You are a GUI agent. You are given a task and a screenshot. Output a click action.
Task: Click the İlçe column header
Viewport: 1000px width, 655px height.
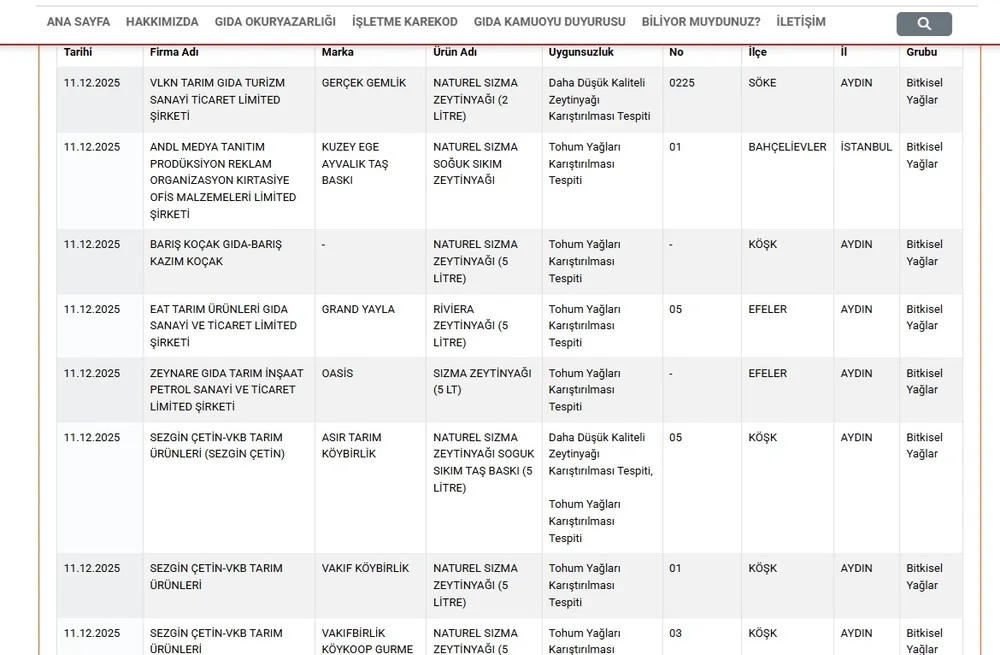coord(757,52)
